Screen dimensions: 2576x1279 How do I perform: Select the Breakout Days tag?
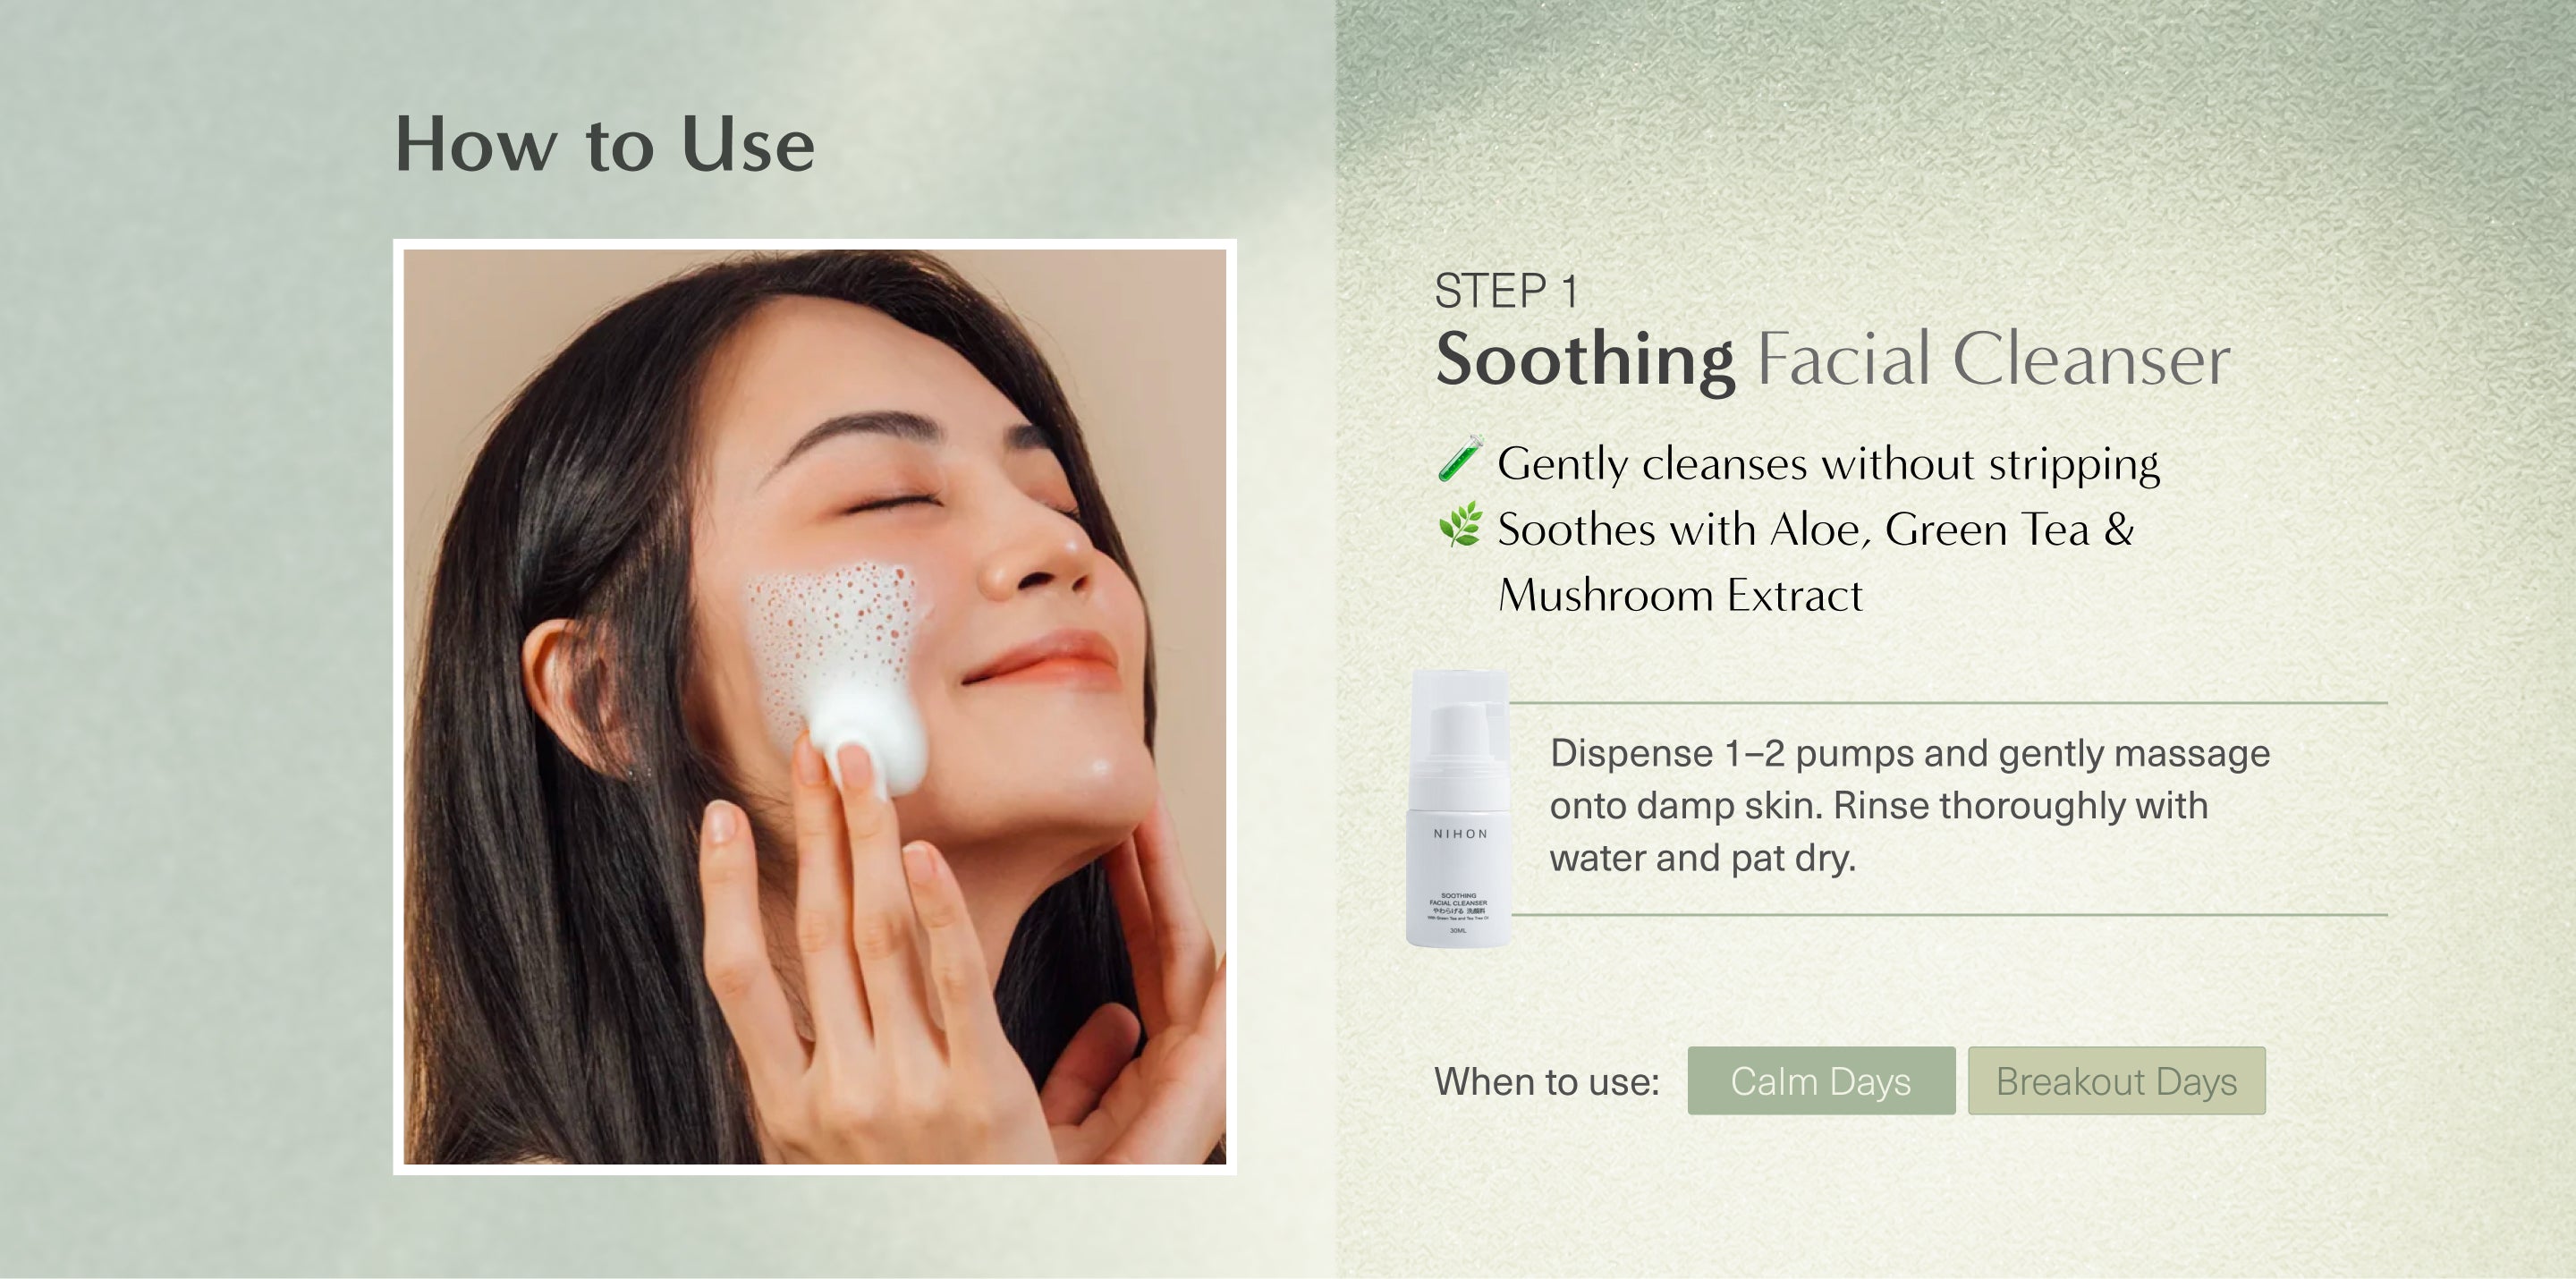[x=2116, y=1081]
